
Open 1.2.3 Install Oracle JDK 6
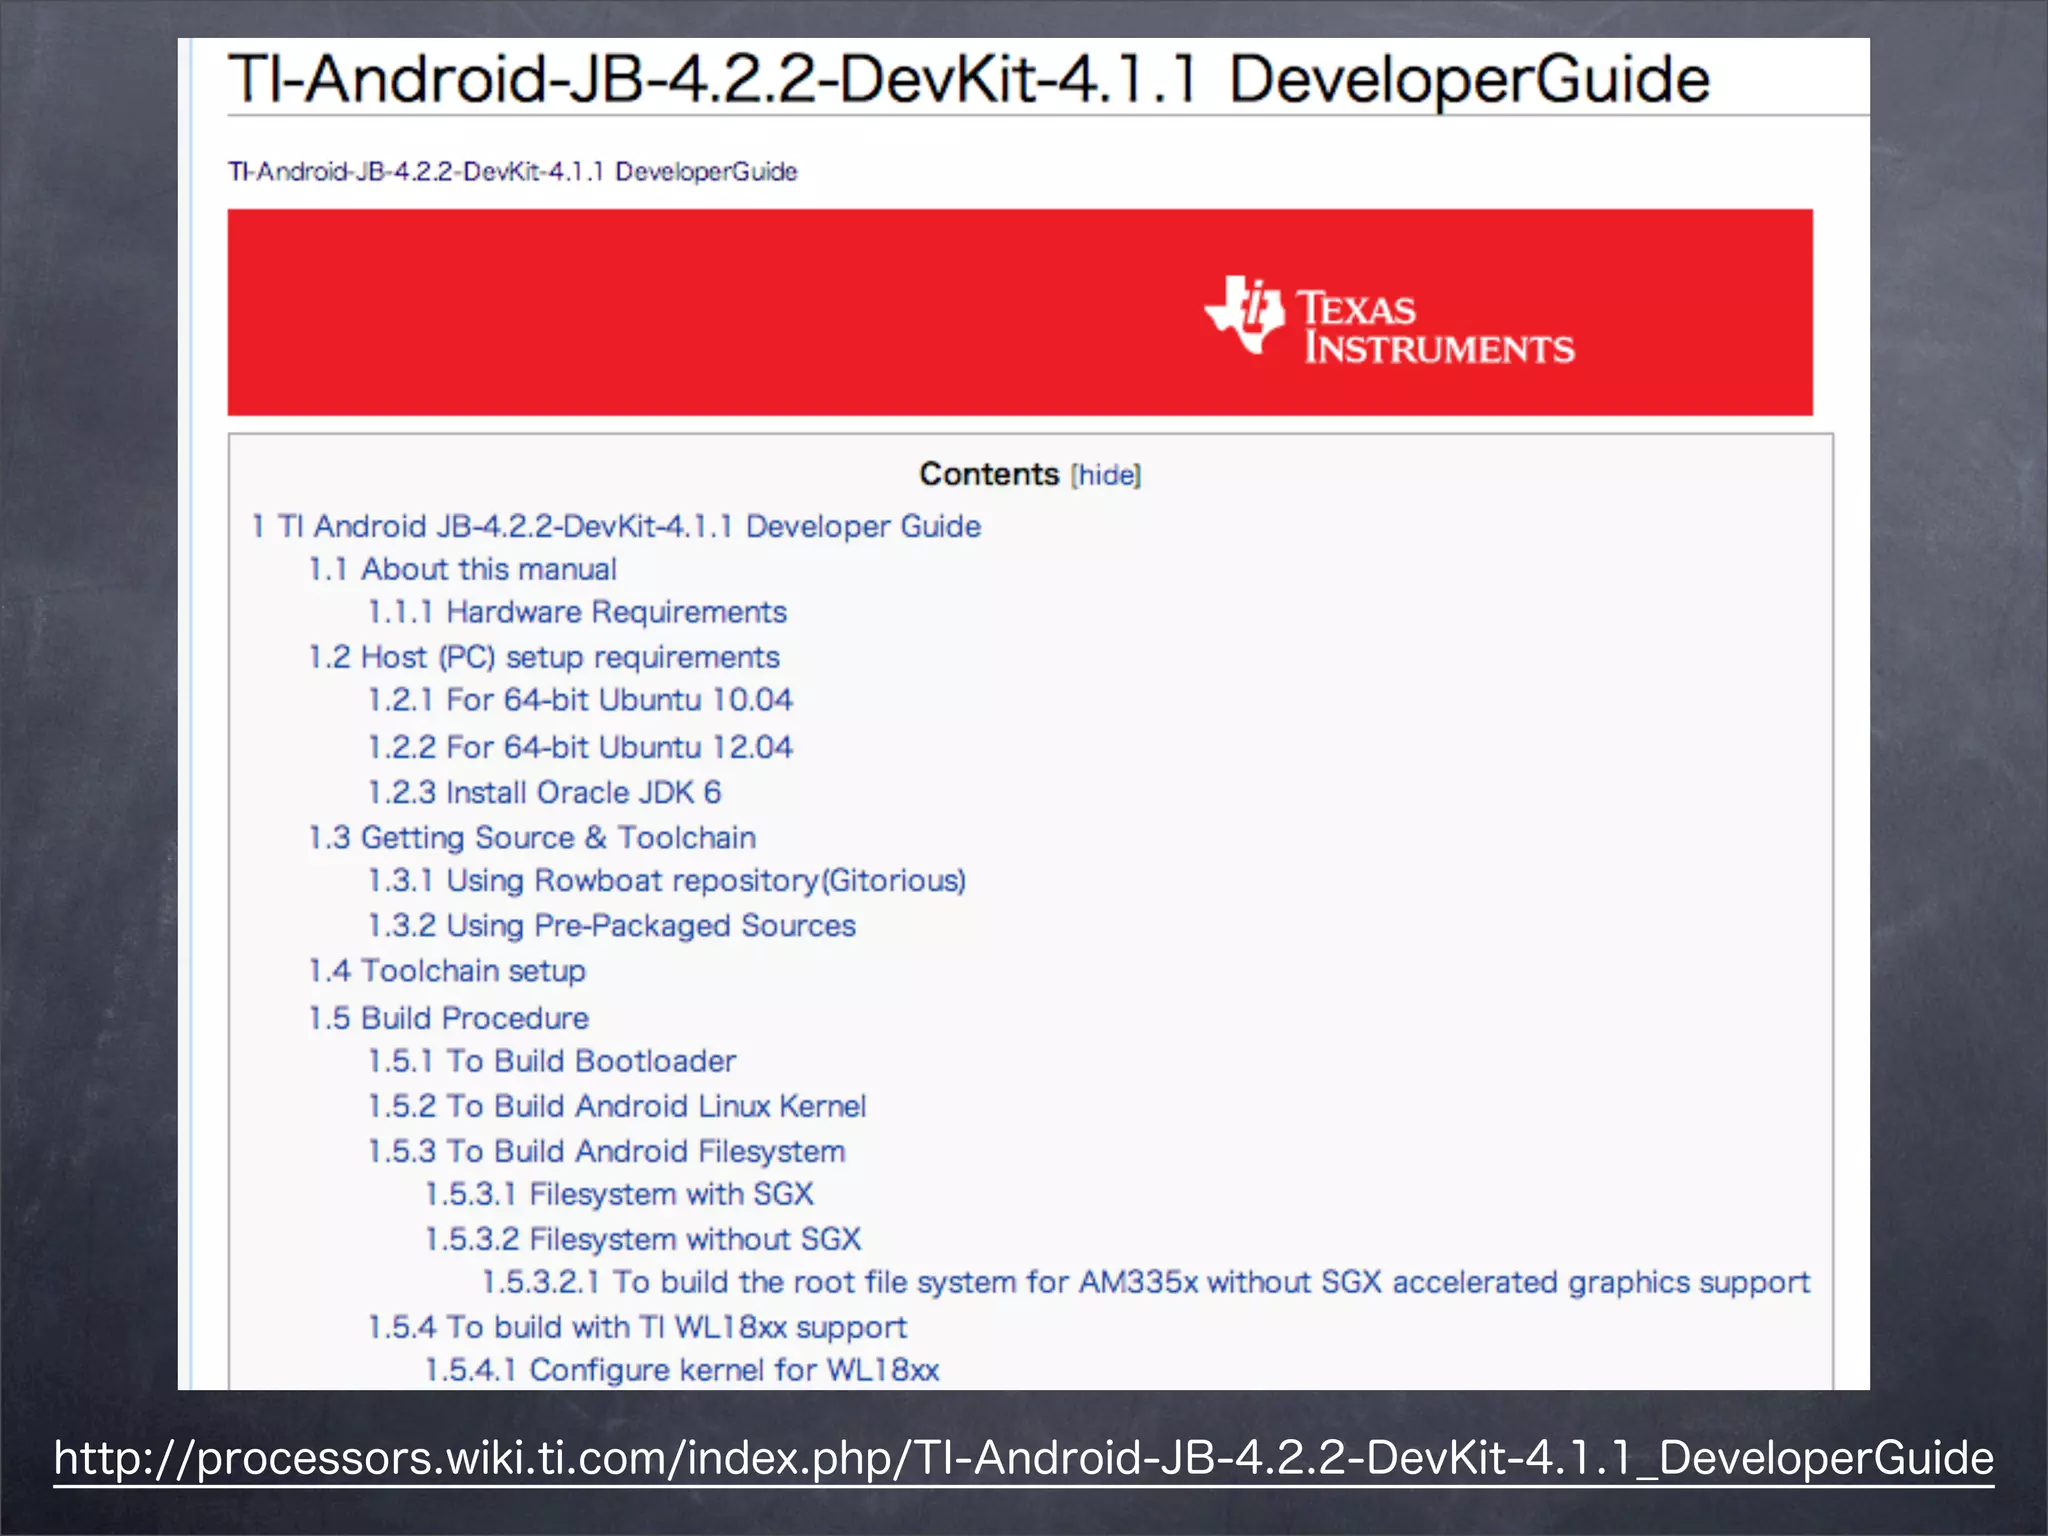[544, 792]
